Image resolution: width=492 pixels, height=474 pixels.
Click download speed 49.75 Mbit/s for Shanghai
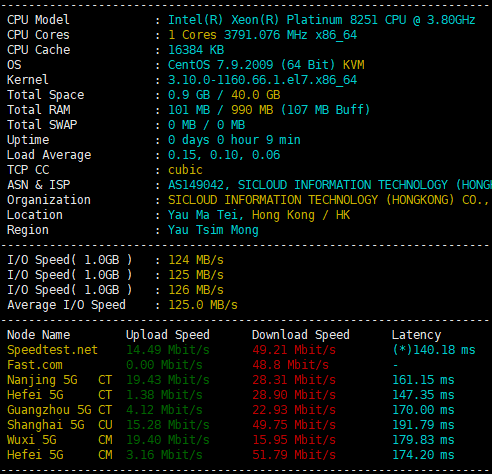click(x=294, y=425)
